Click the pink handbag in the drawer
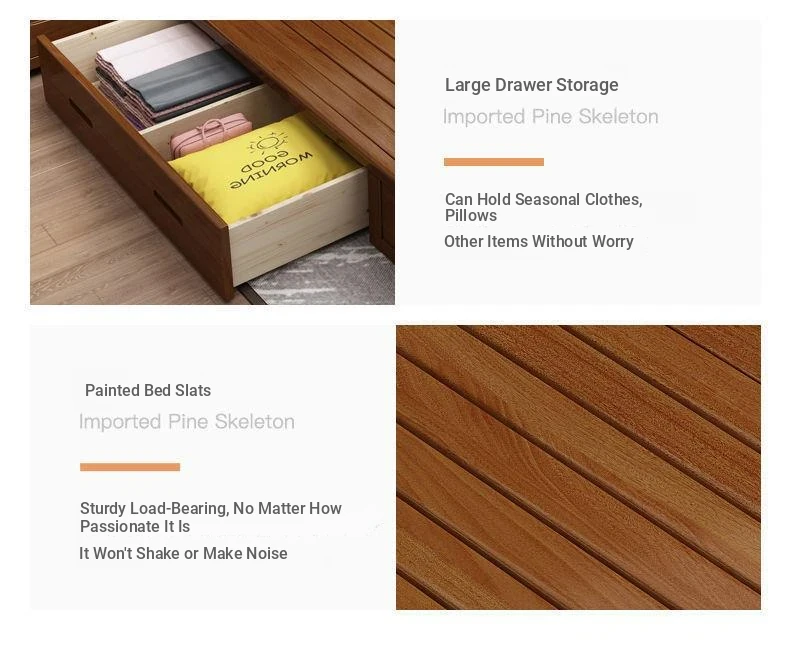Image resolution: width=790 pixels, height=651 pixels. pos(211,134)
